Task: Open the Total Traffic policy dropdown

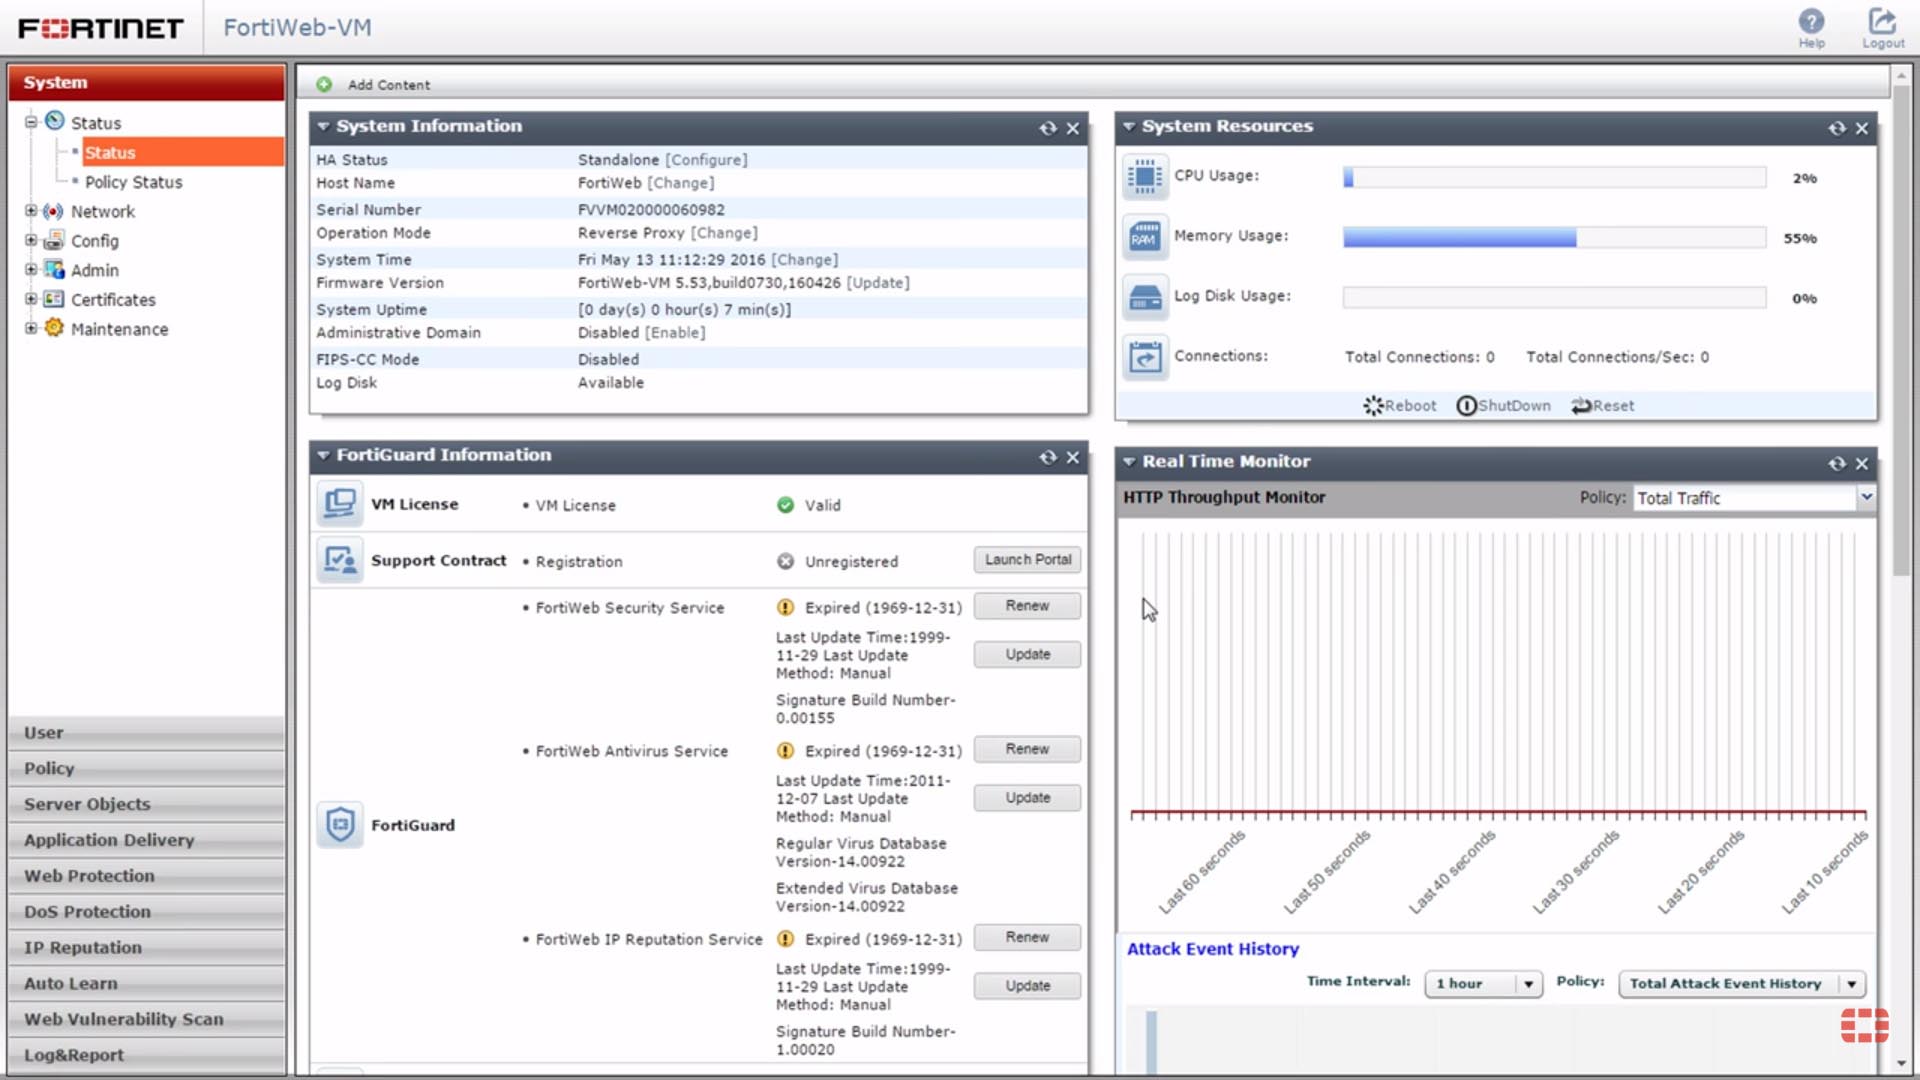Action: (x=1865, y=498)
